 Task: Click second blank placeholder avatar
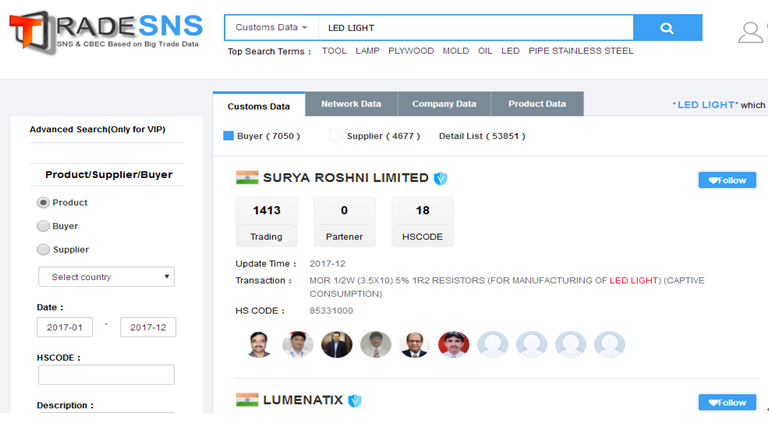point(532,344)
